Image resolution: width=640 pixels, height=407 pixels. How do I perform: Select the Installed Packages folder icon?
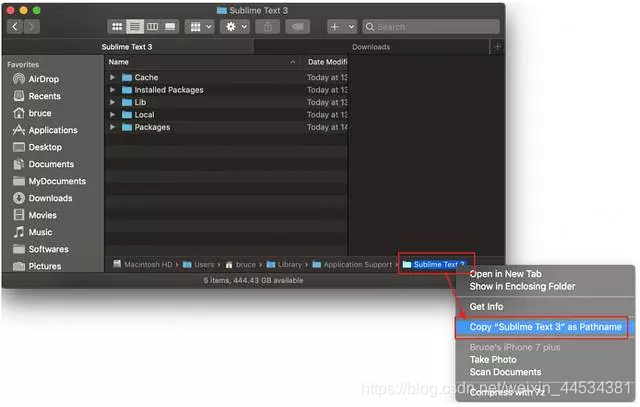point(127,90)
